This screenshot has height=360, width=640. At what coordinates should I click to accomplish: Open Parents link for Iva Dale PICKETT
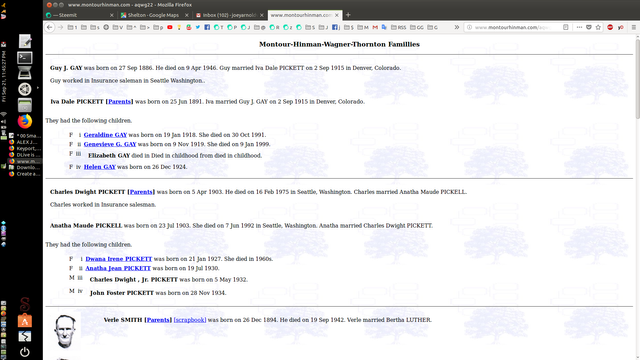tap(120, 102)
